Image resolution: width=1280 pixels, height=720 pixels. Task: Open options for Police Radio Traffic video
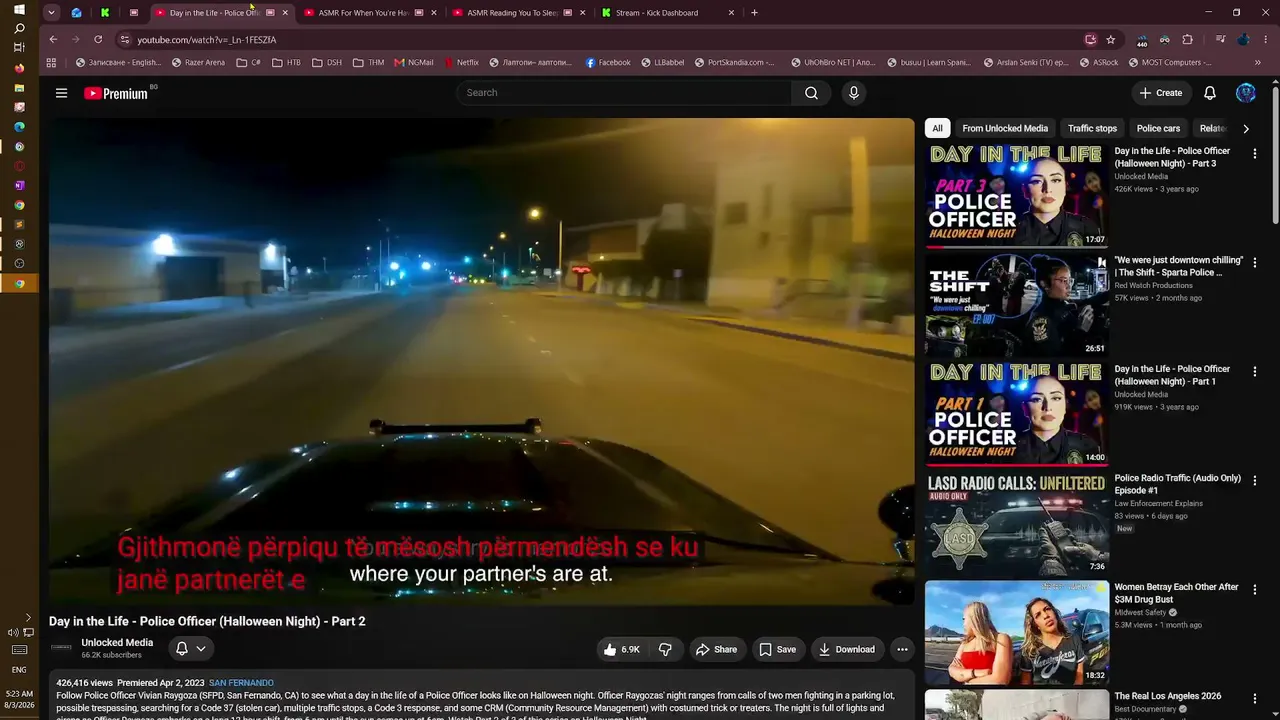coord(1255,481)
